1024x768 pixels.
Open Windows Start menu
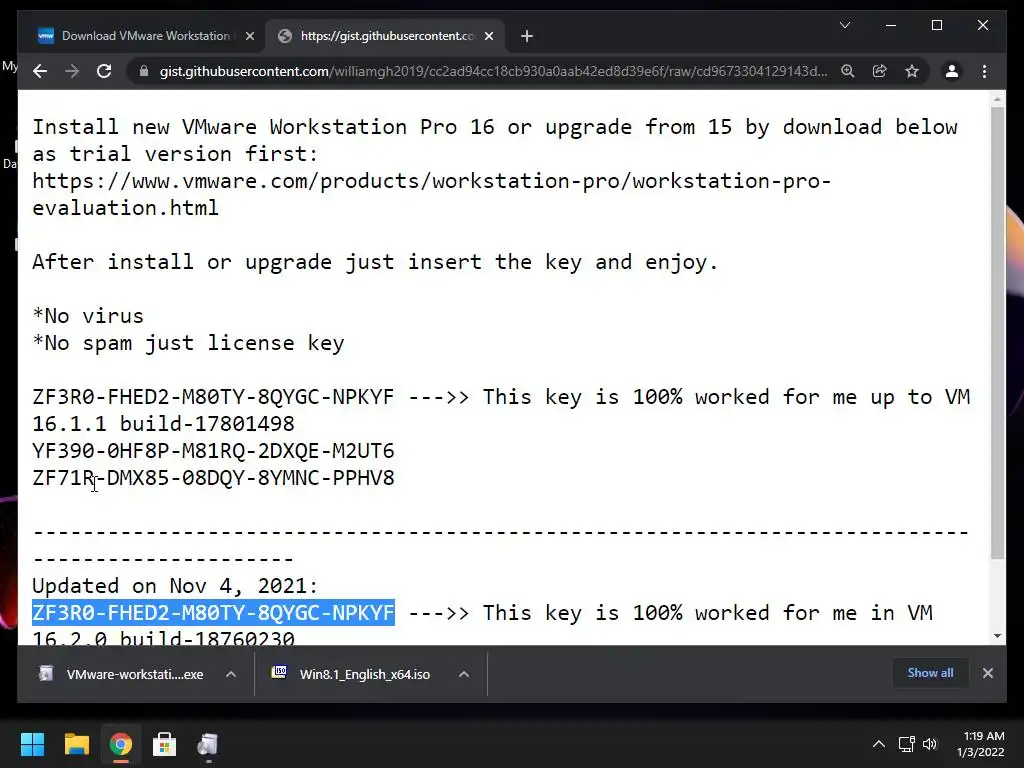32,744
